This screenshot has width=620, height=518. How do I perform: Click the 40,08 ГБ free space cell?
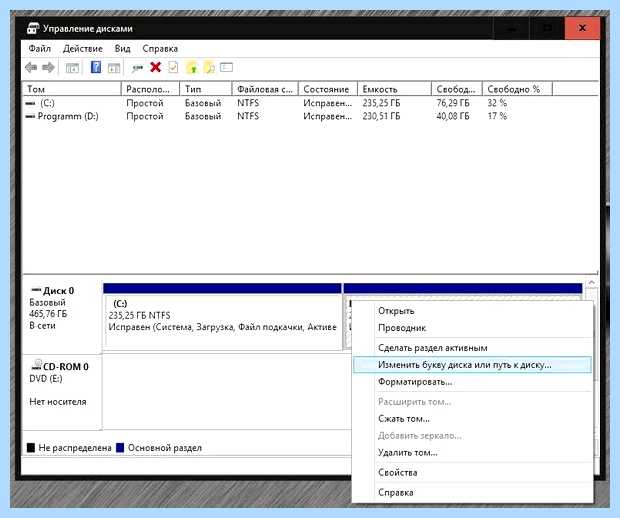[x=453, y=116]
